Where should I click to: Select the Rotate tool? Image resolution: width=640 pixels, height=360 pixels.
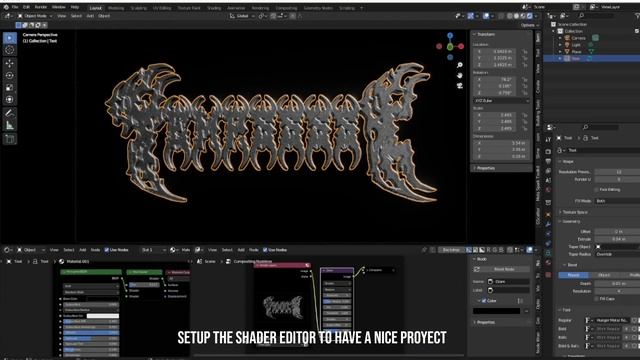pyautogui.click(x=10, y=76)
